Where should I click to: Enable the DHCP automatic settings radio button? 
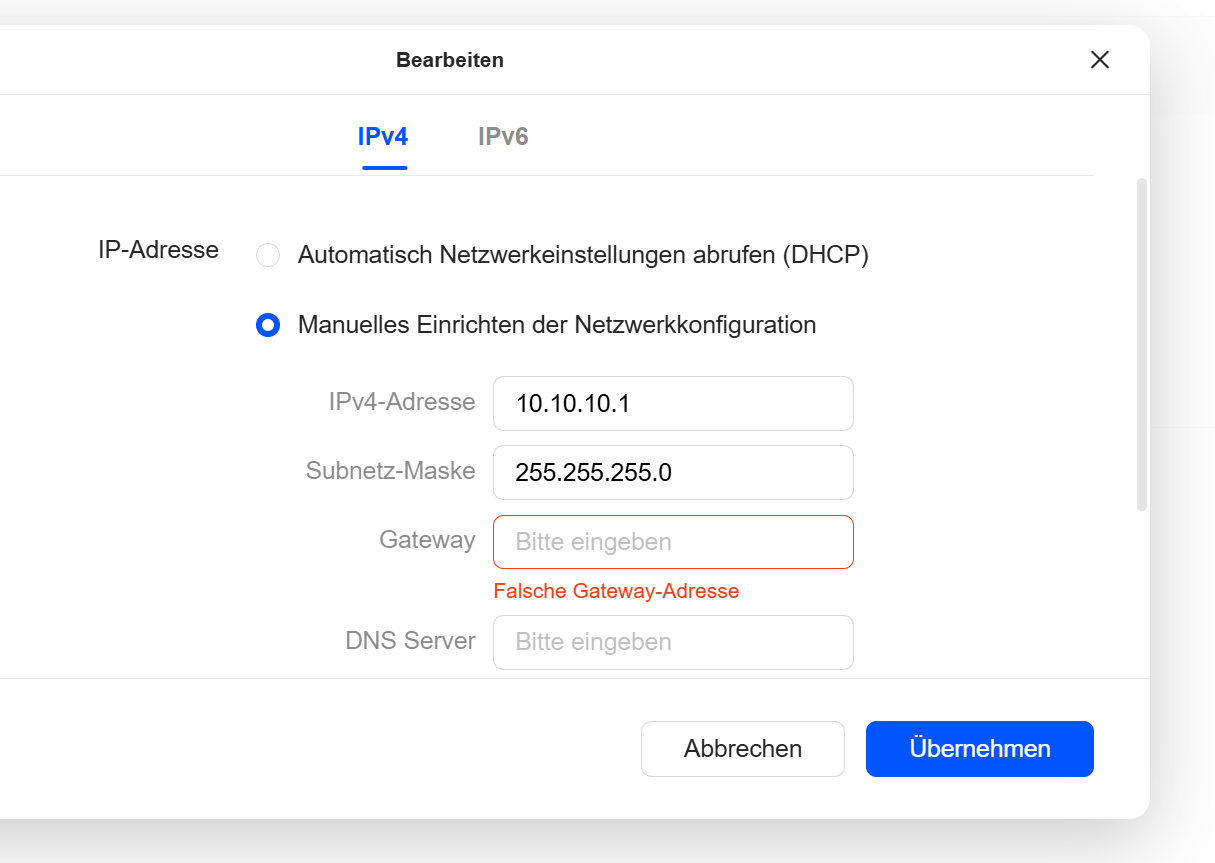coord(268,256)
